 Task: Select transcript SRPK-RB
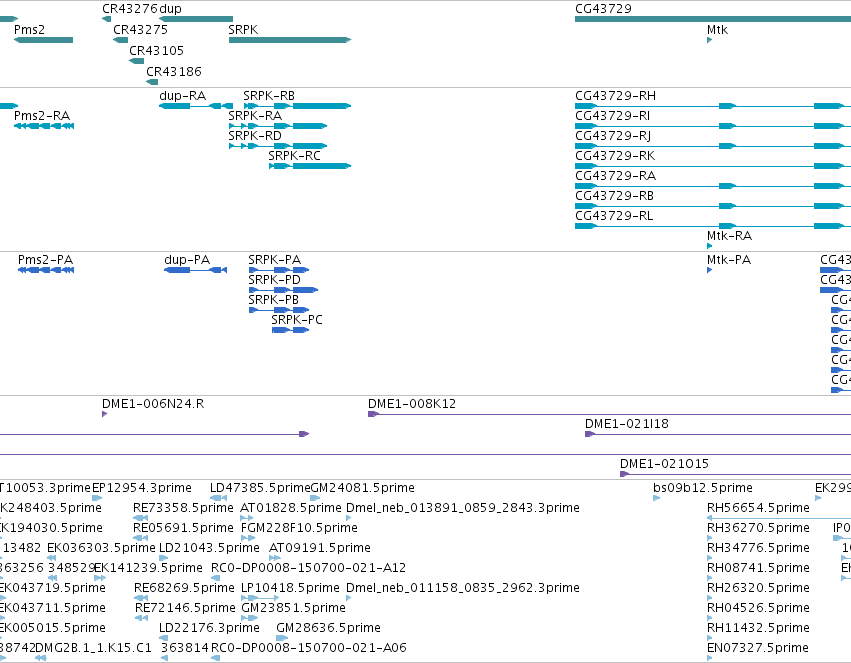coord(297,106)
